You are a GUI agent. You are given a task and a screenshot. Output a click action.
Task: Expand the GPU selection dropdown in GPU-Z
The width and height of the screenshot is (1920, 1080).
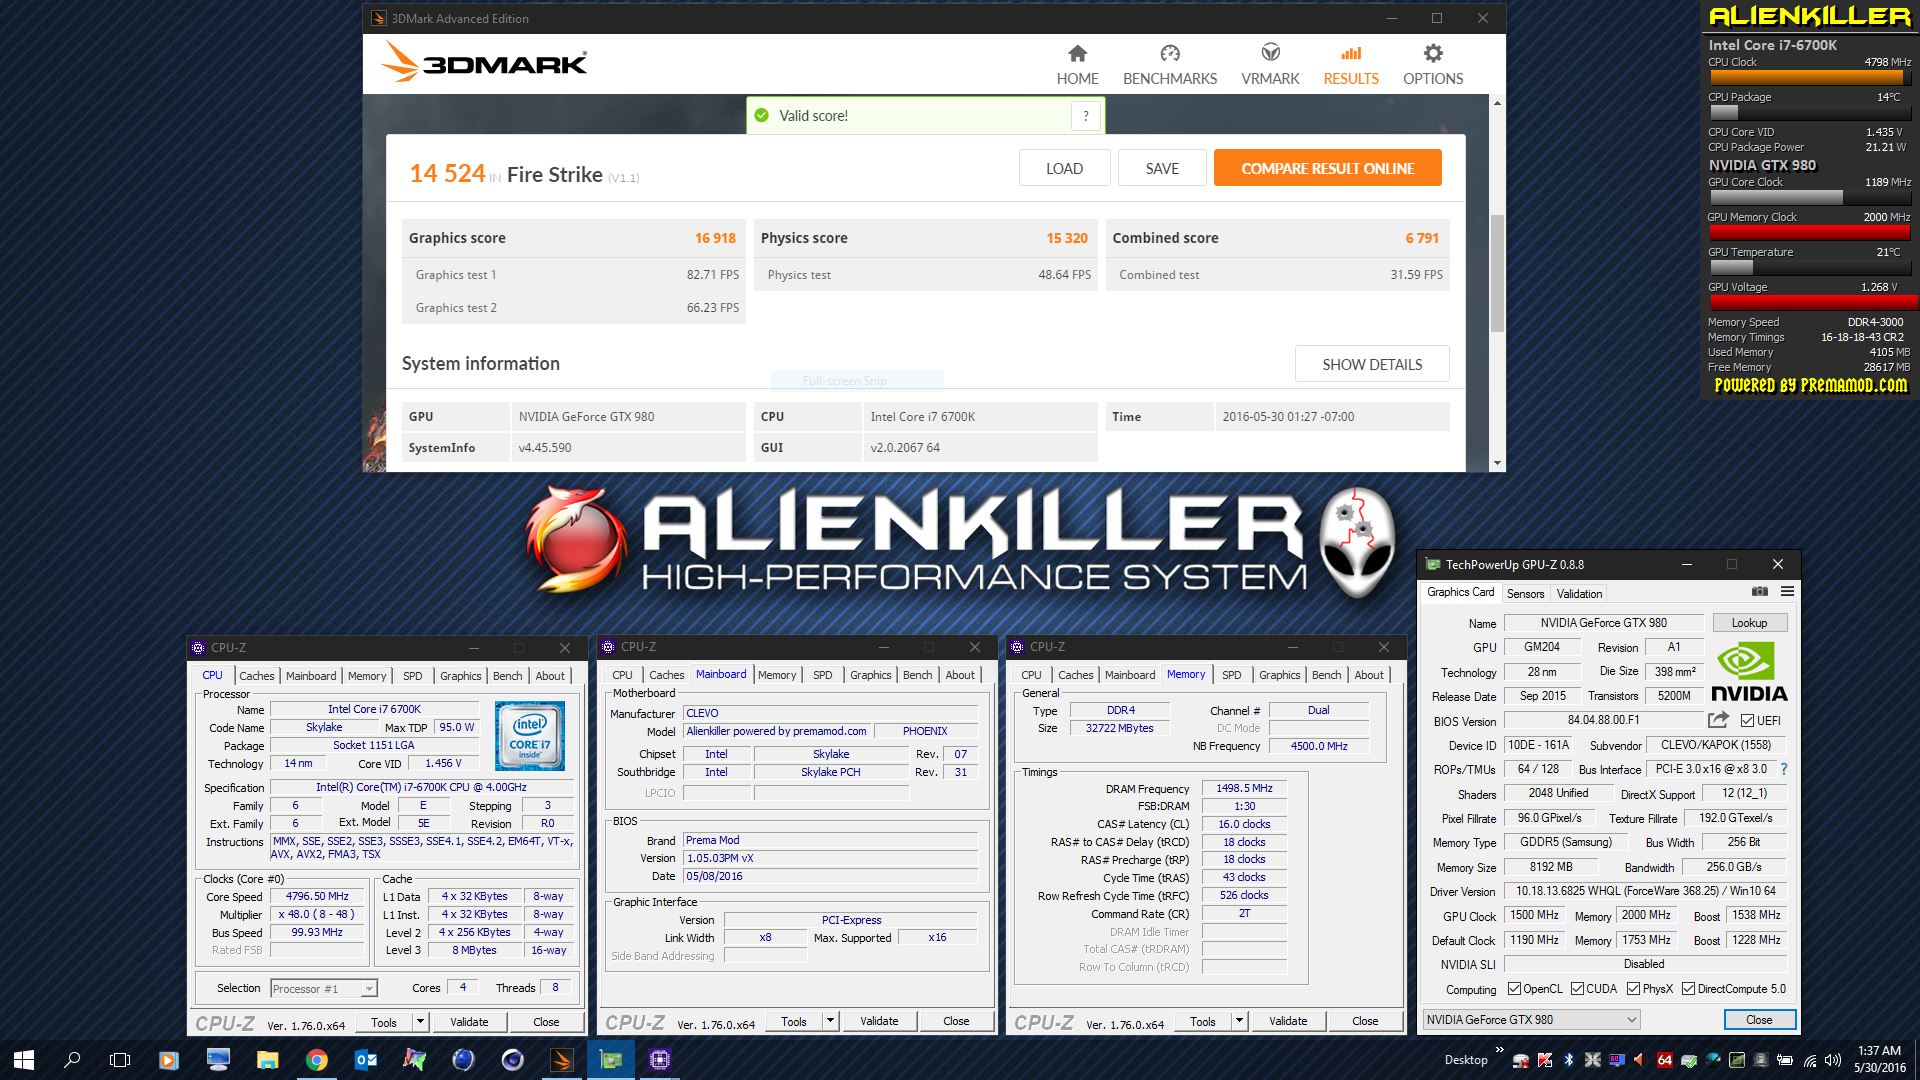pyautogui.click(x=1631, y=1020)
